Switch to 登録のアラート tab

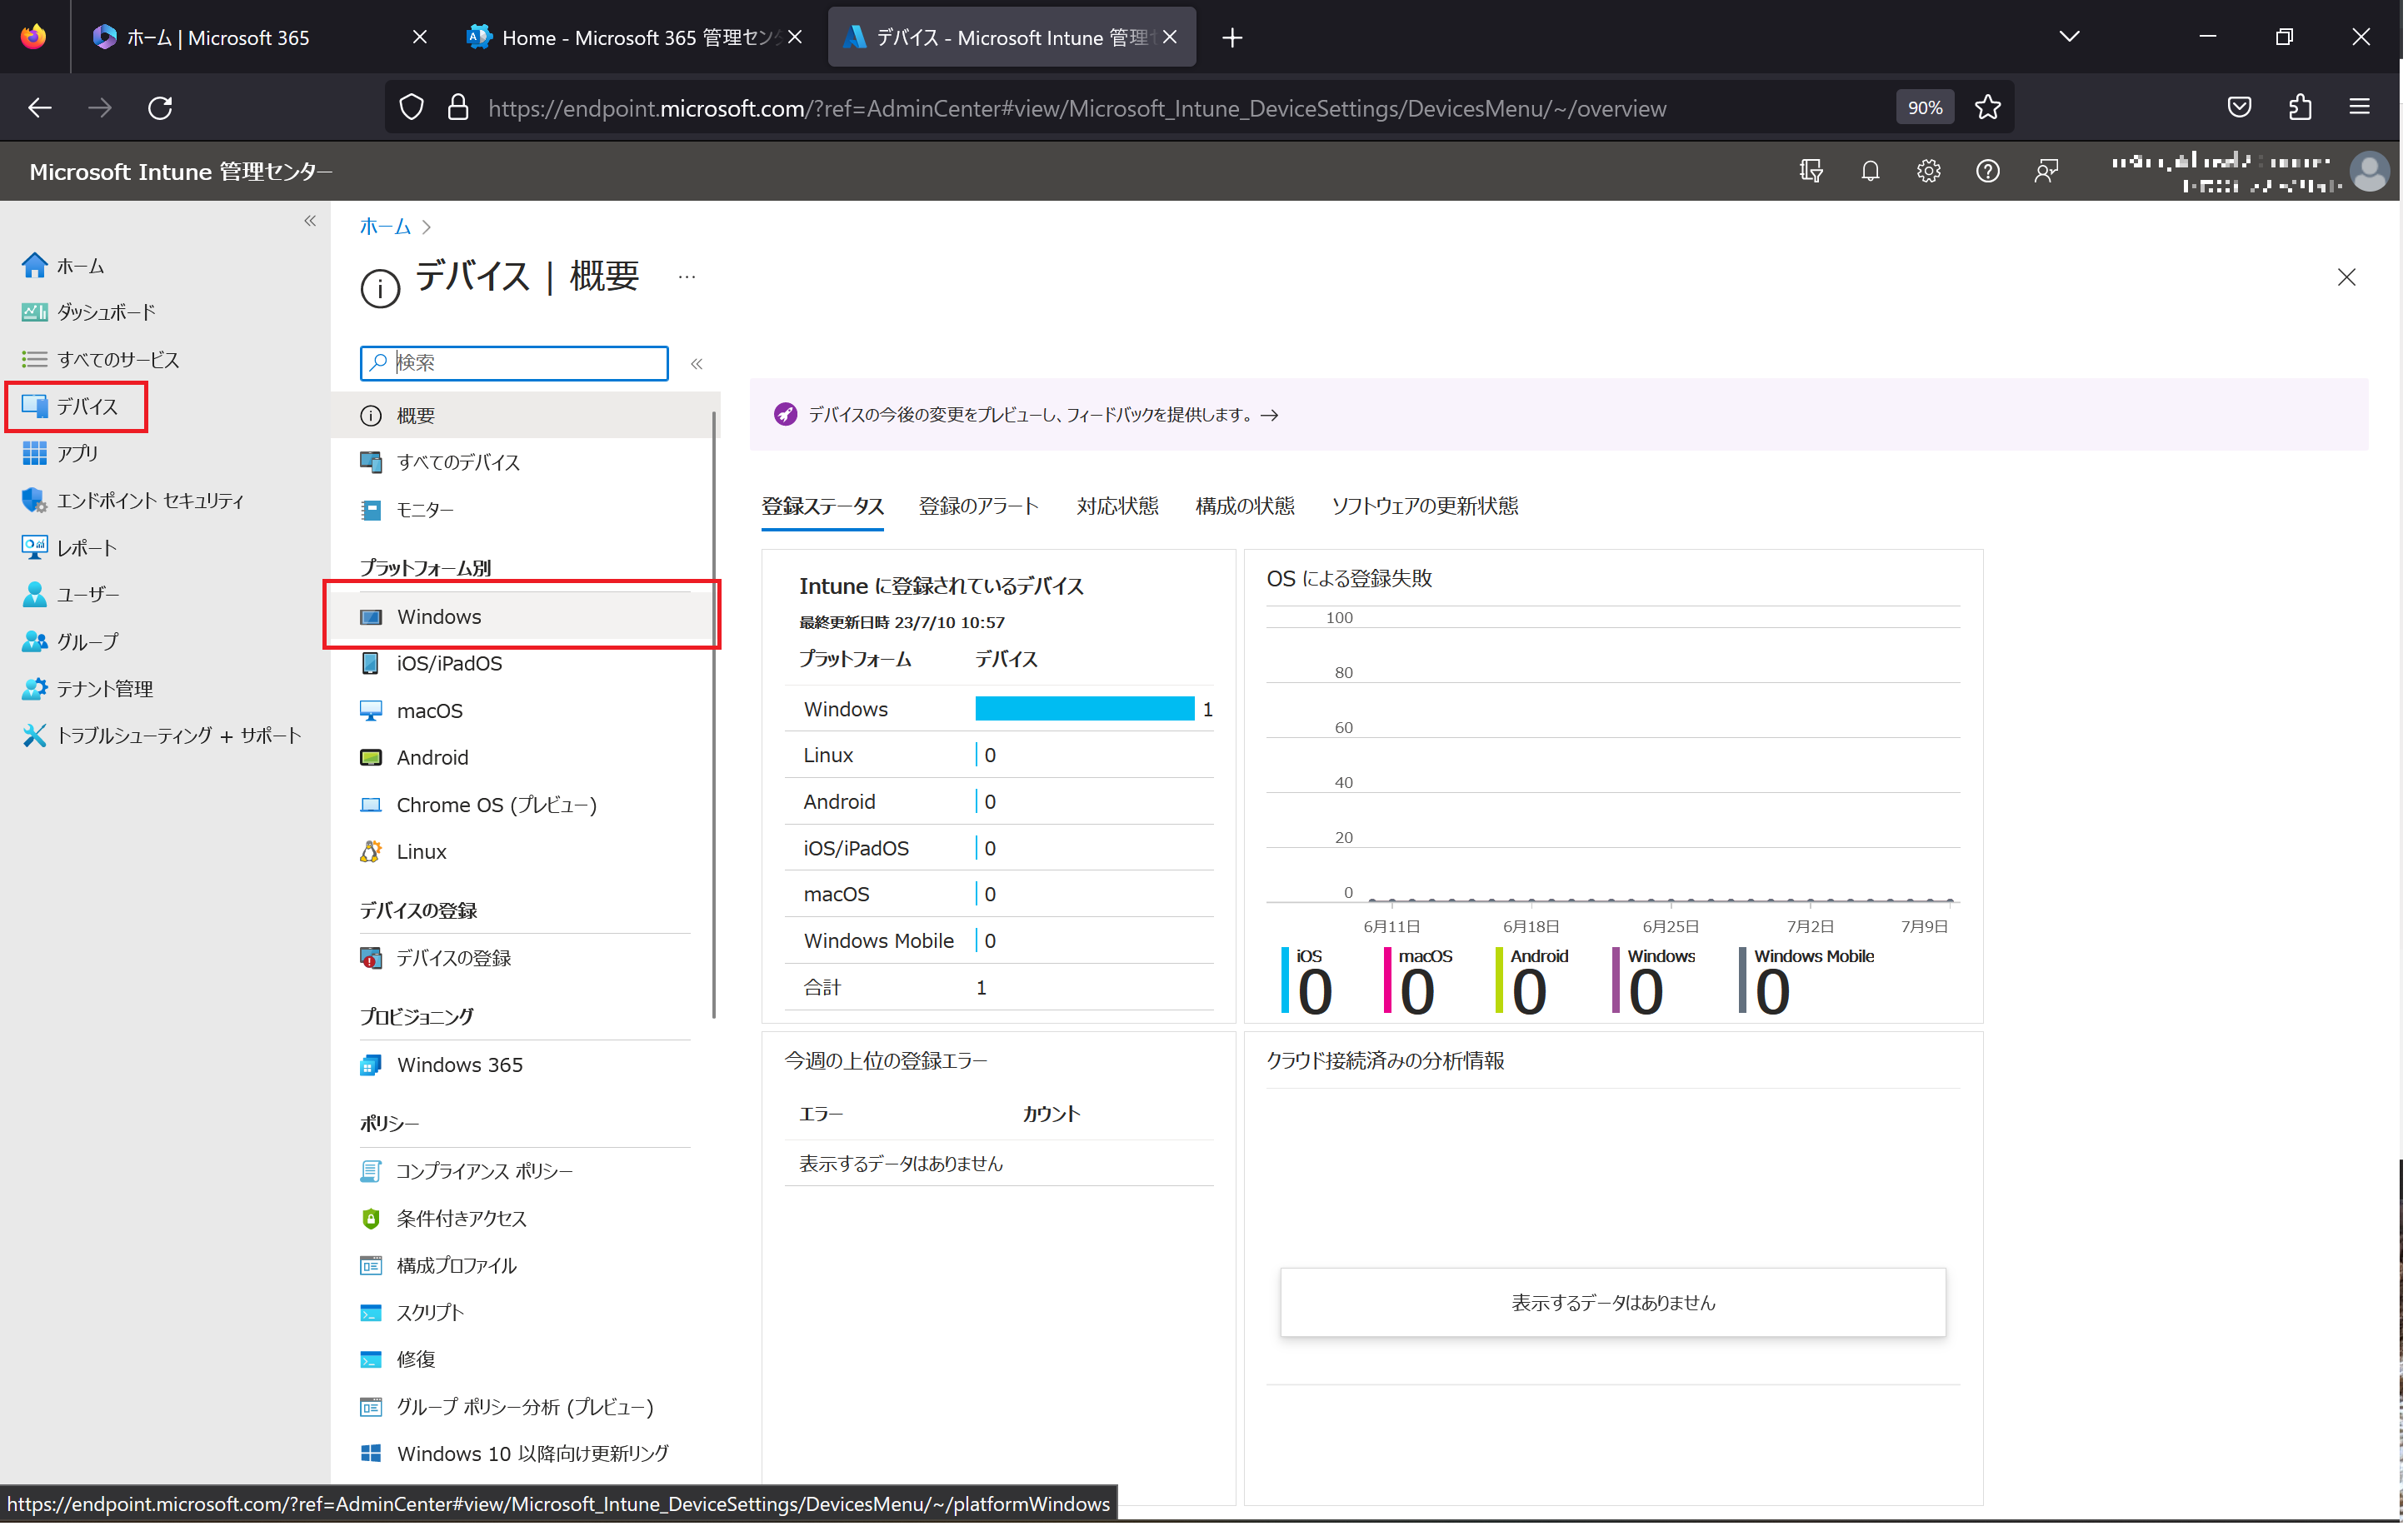click(980, 507)
